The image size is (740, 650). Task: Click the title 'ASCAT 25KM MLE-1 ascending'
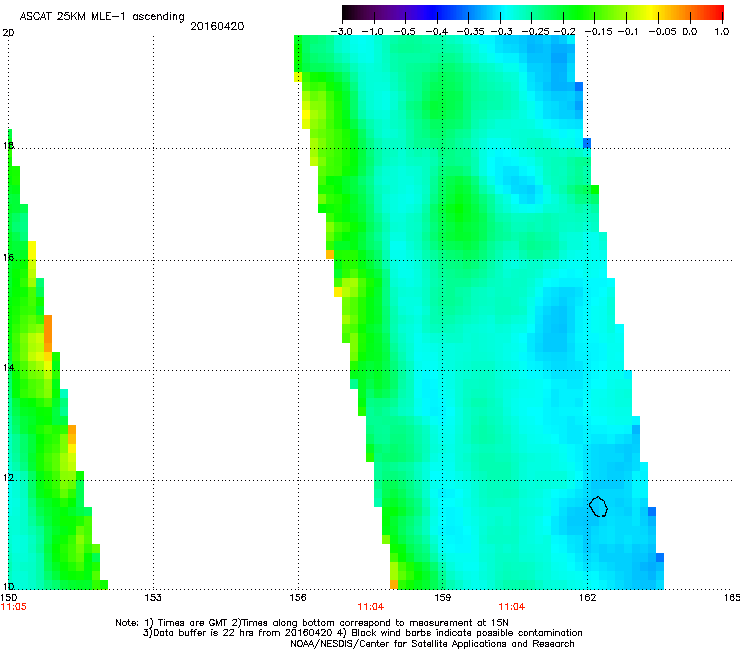click(x=102, y=17)
